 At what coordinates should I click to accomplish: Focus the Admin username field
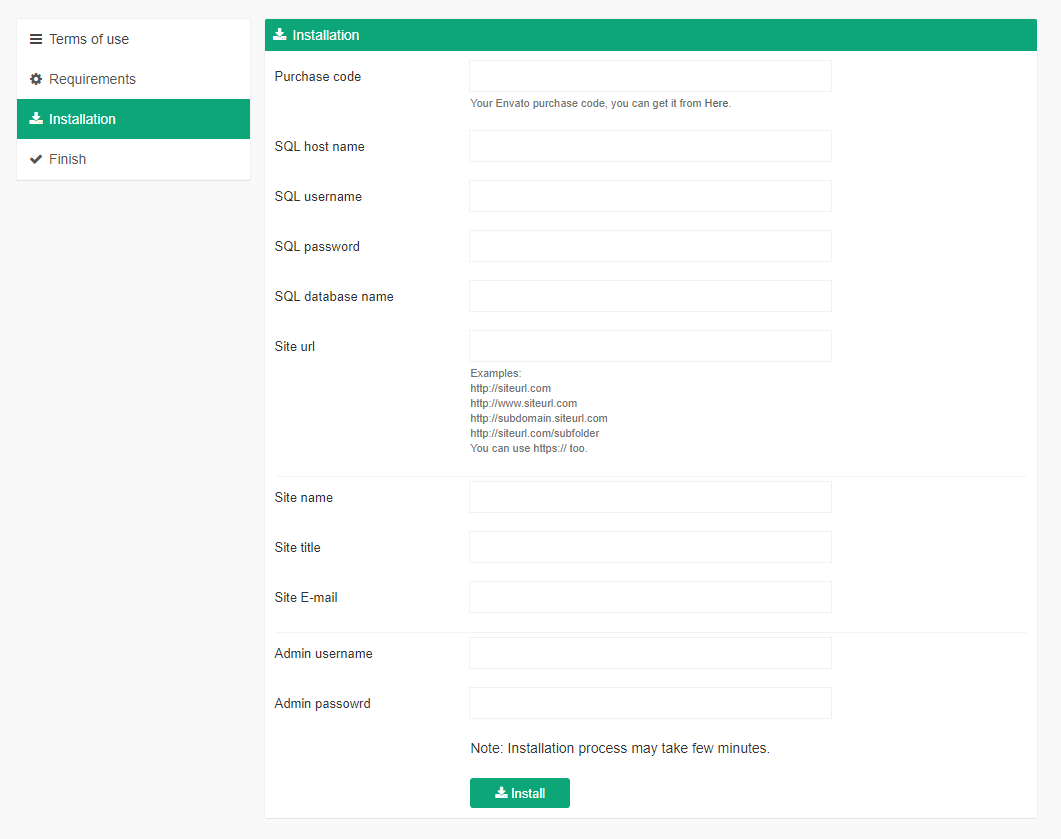point(650,654)
